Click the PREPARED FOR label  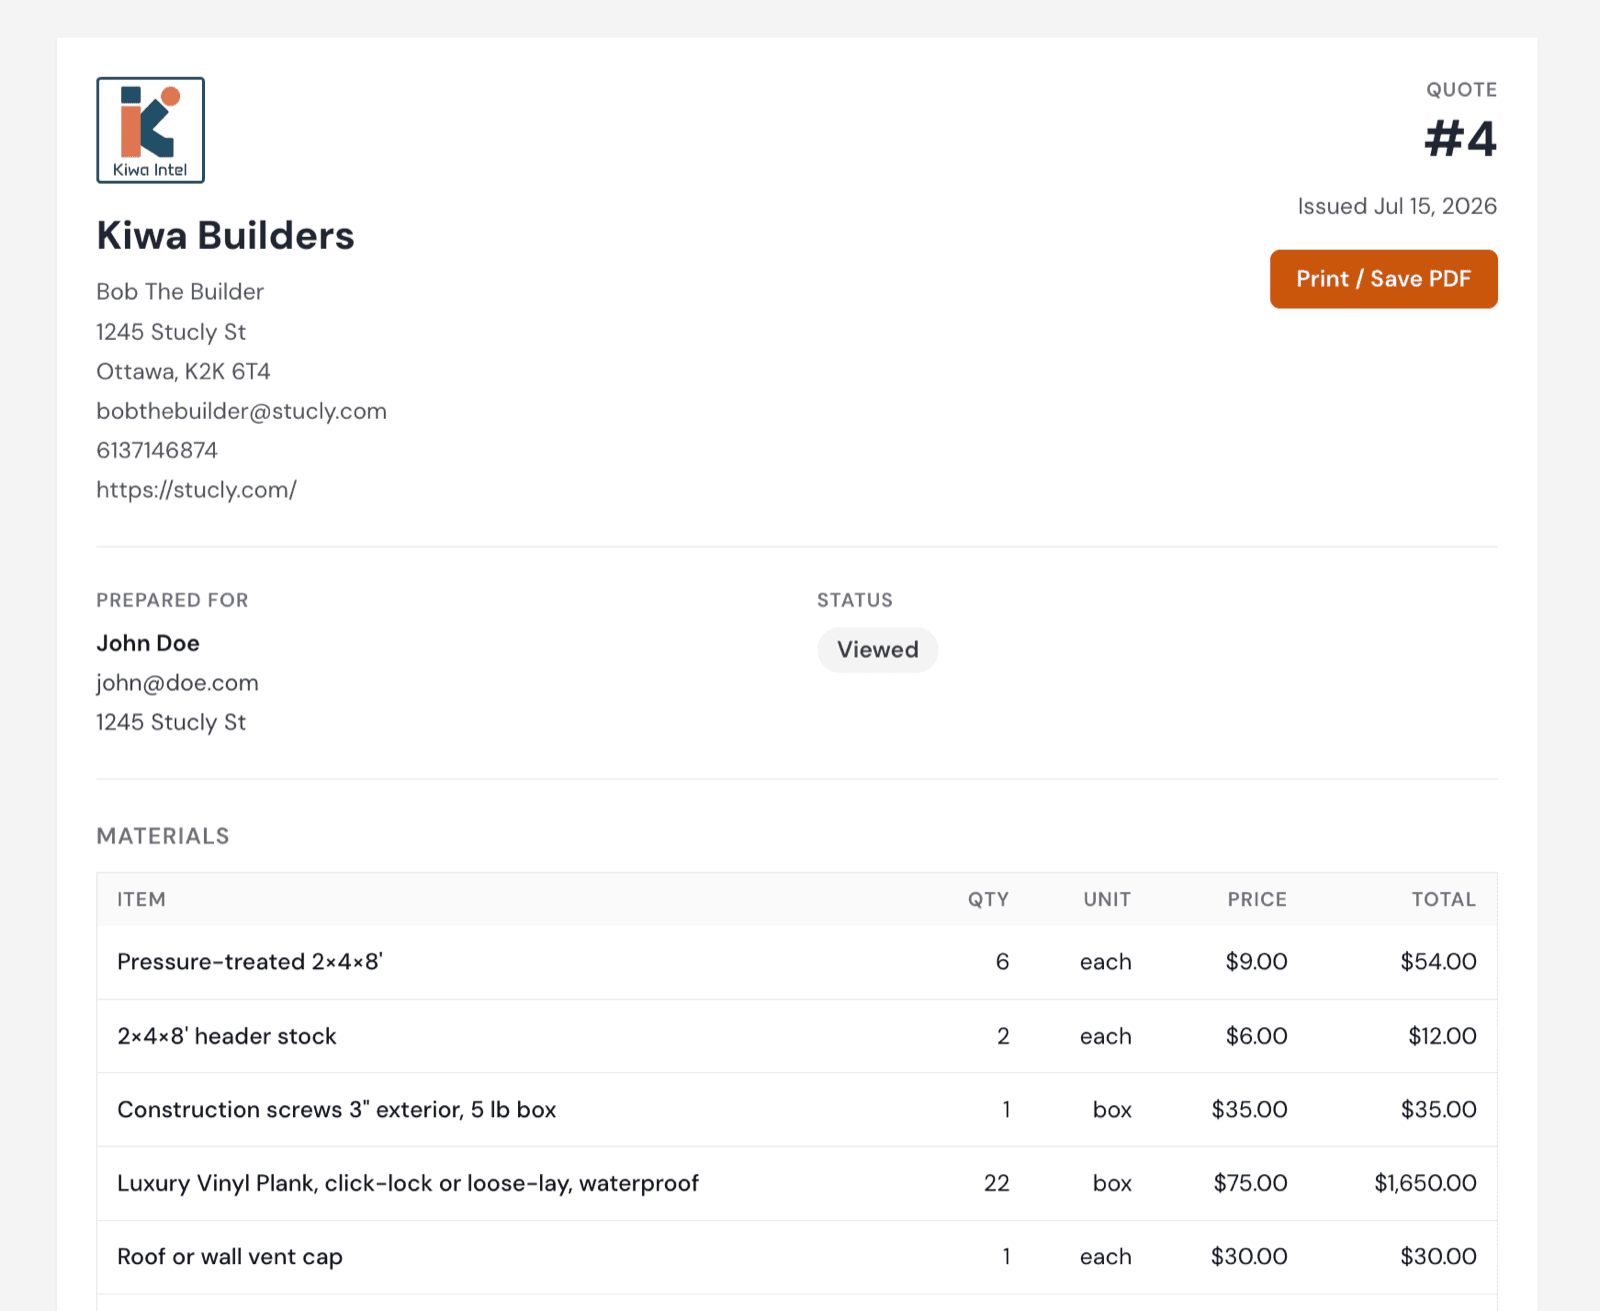pos(172,600)
